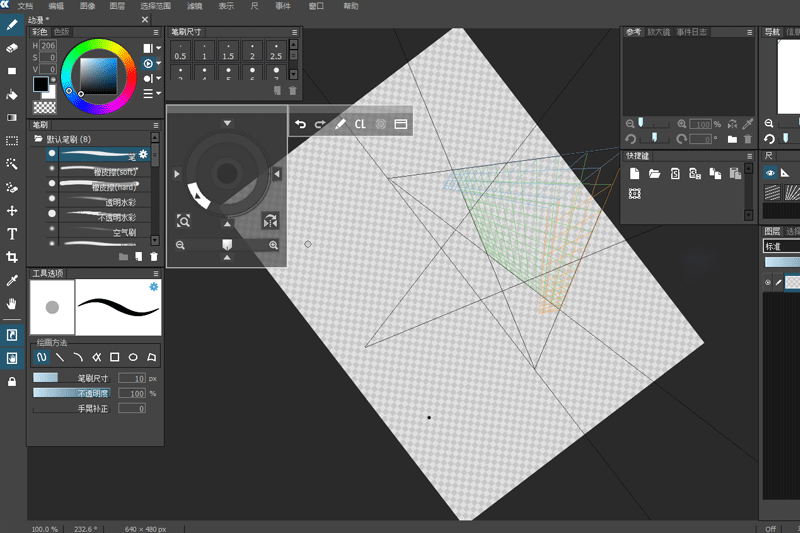Open the shortcuts panel hamburger menu
The height and width of the screenshot is (533, 800).
pyautogui.click(x=749, y=156)
